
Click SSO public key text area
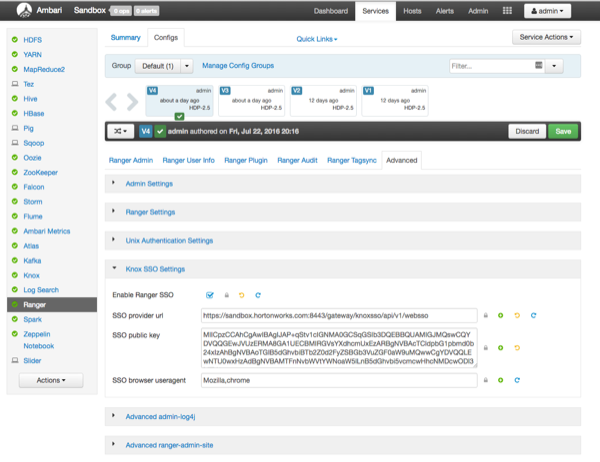tap(339, 348)
